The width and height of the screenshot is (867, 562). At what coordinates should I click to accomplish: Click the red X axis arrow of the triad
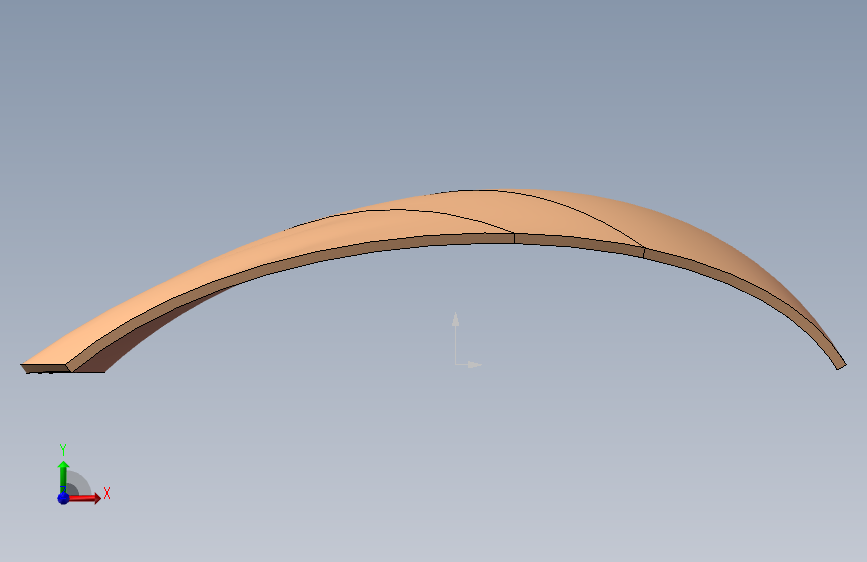(x=84, y=498)
